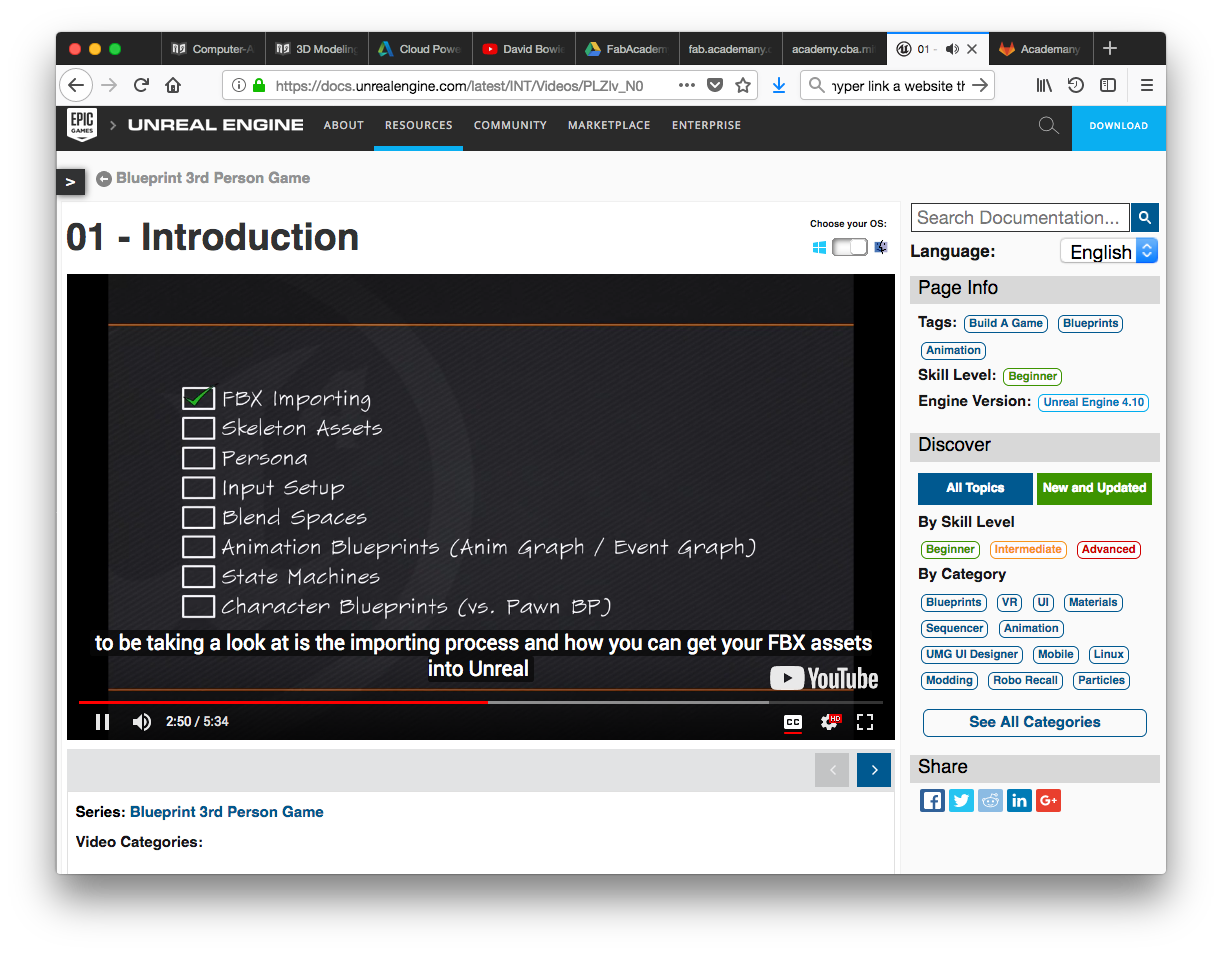Open the Library icon in Firefox toolbar
The height and width of the screenshot is (954, 1222).
point(1044,86)
